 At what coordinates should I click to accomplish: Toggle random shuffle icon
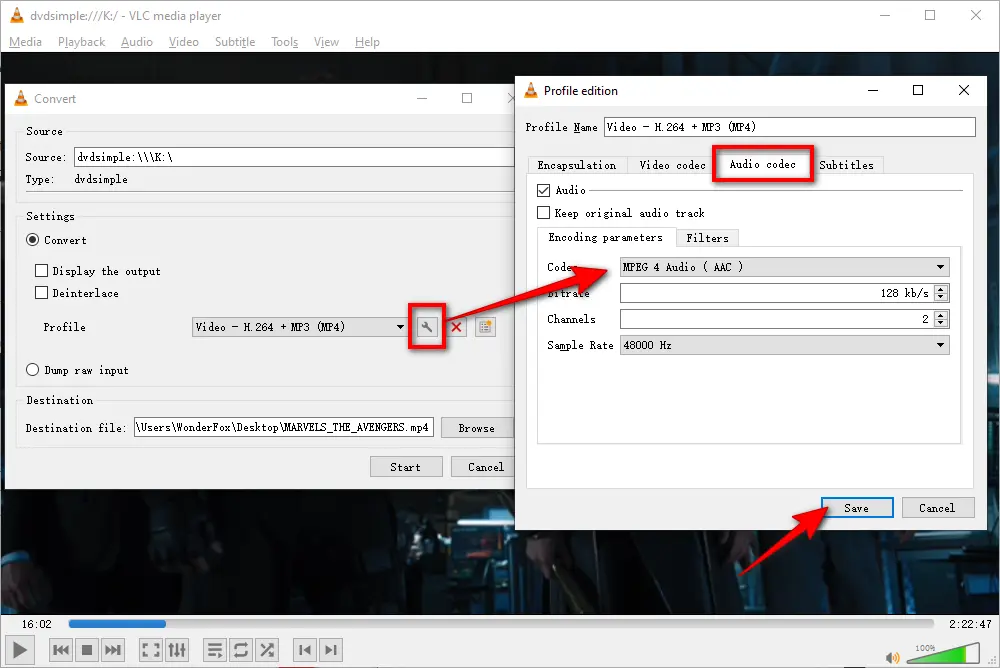click(x=267, y=650)
